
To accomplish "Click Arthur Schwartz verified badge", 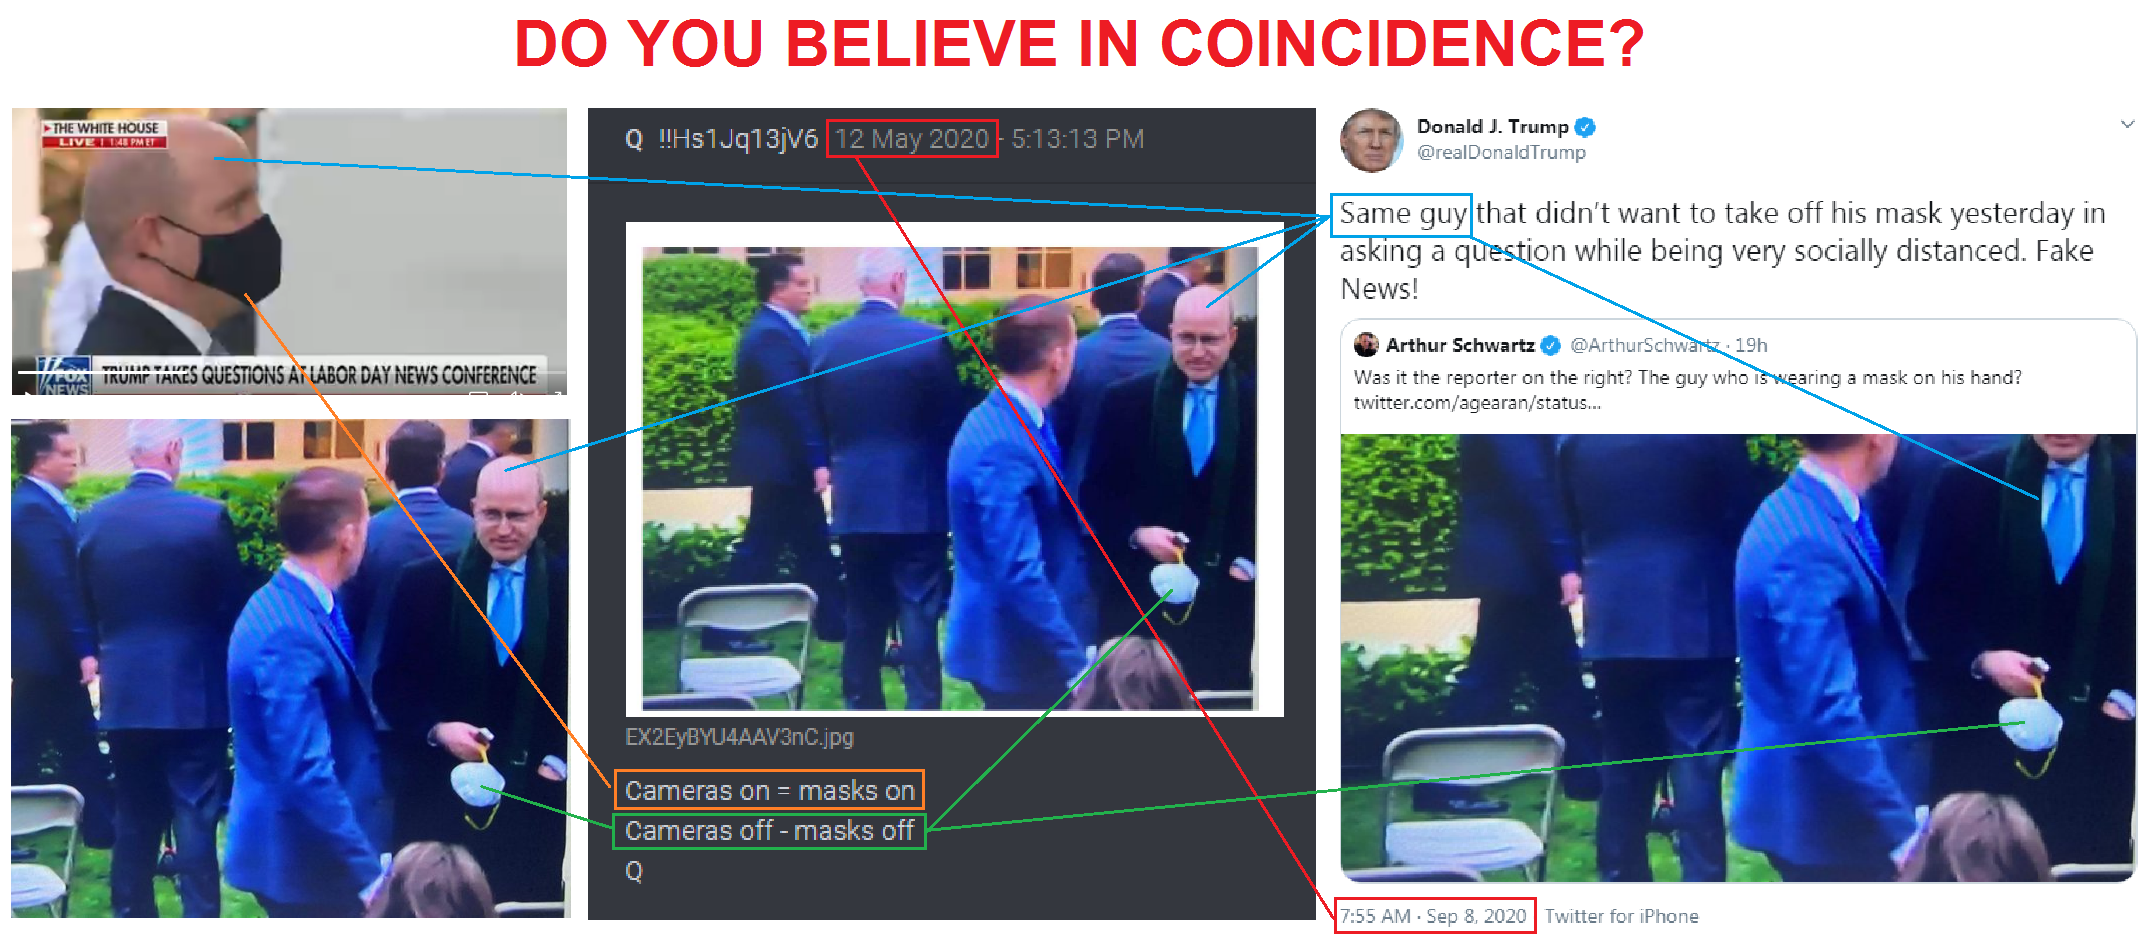I will click(x=1551, y=345).
